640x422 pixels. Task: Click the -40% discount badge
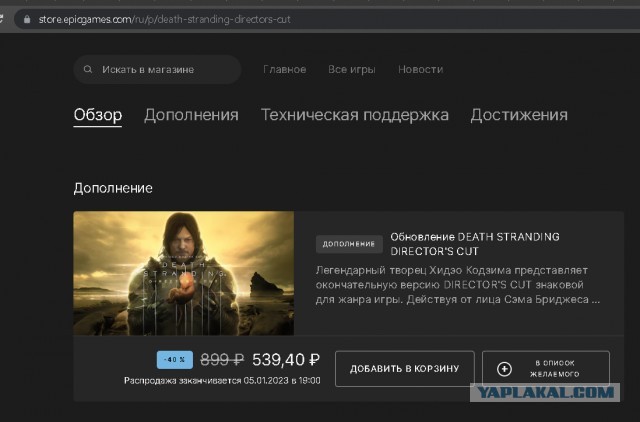tap(175, 360)
